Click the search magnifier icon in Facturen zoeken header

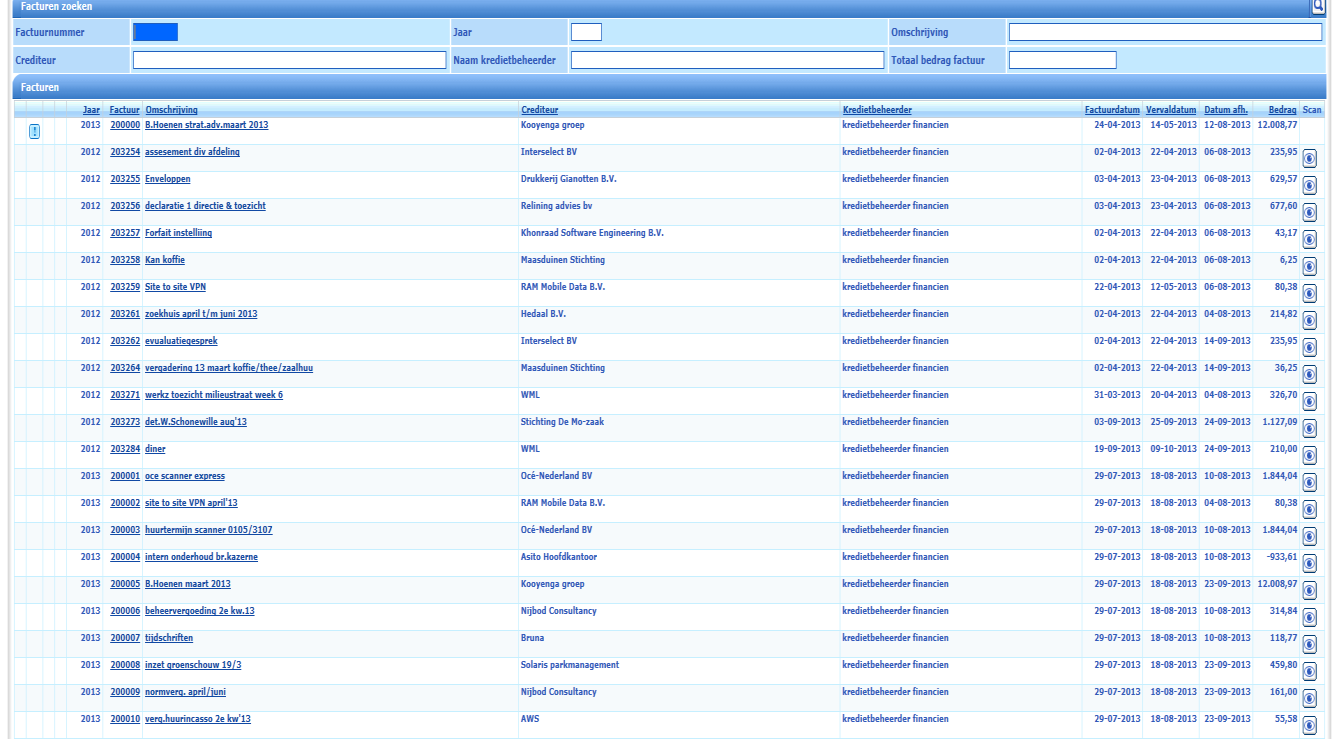point(1318,7)
